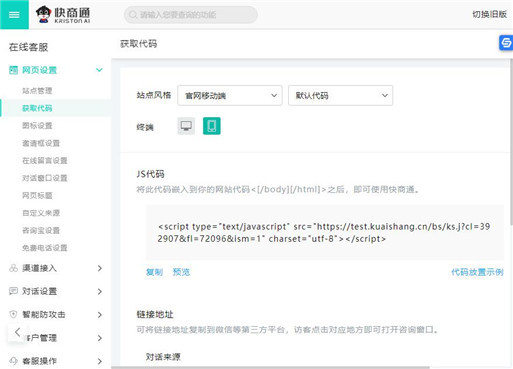Open the 官网移动端 site style dropdown

230,96
